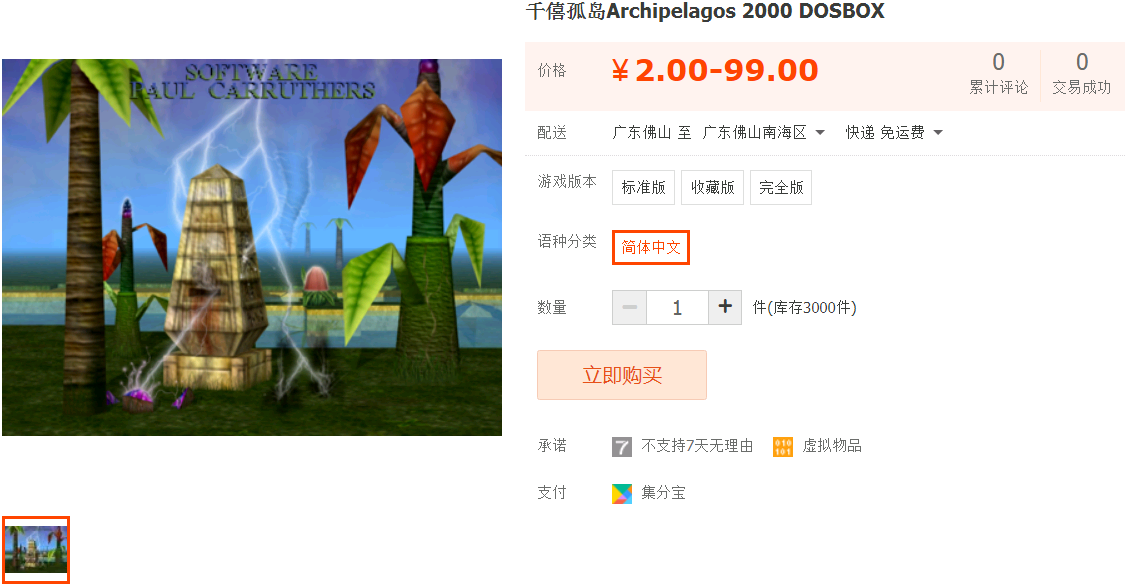Screen dimensions: 1129x585
Task: Click the 集分宝 payment icon
Action: pos(621,494)
